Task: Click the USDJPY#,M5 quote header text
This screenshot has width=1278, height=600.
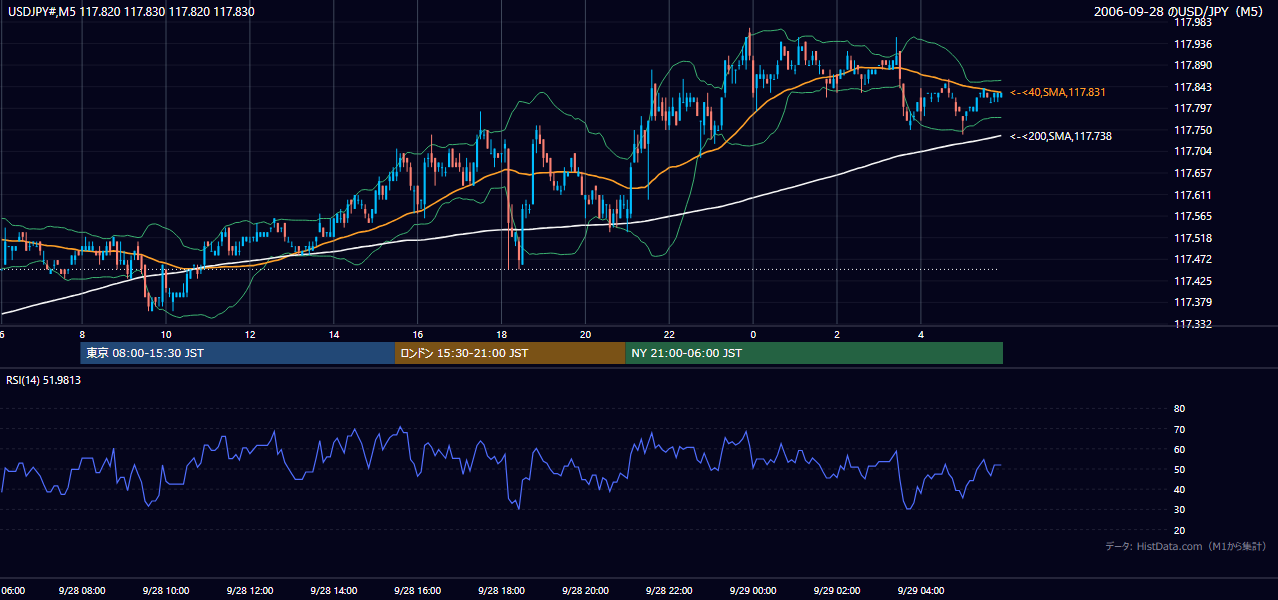Action: [x=130, y=12]
